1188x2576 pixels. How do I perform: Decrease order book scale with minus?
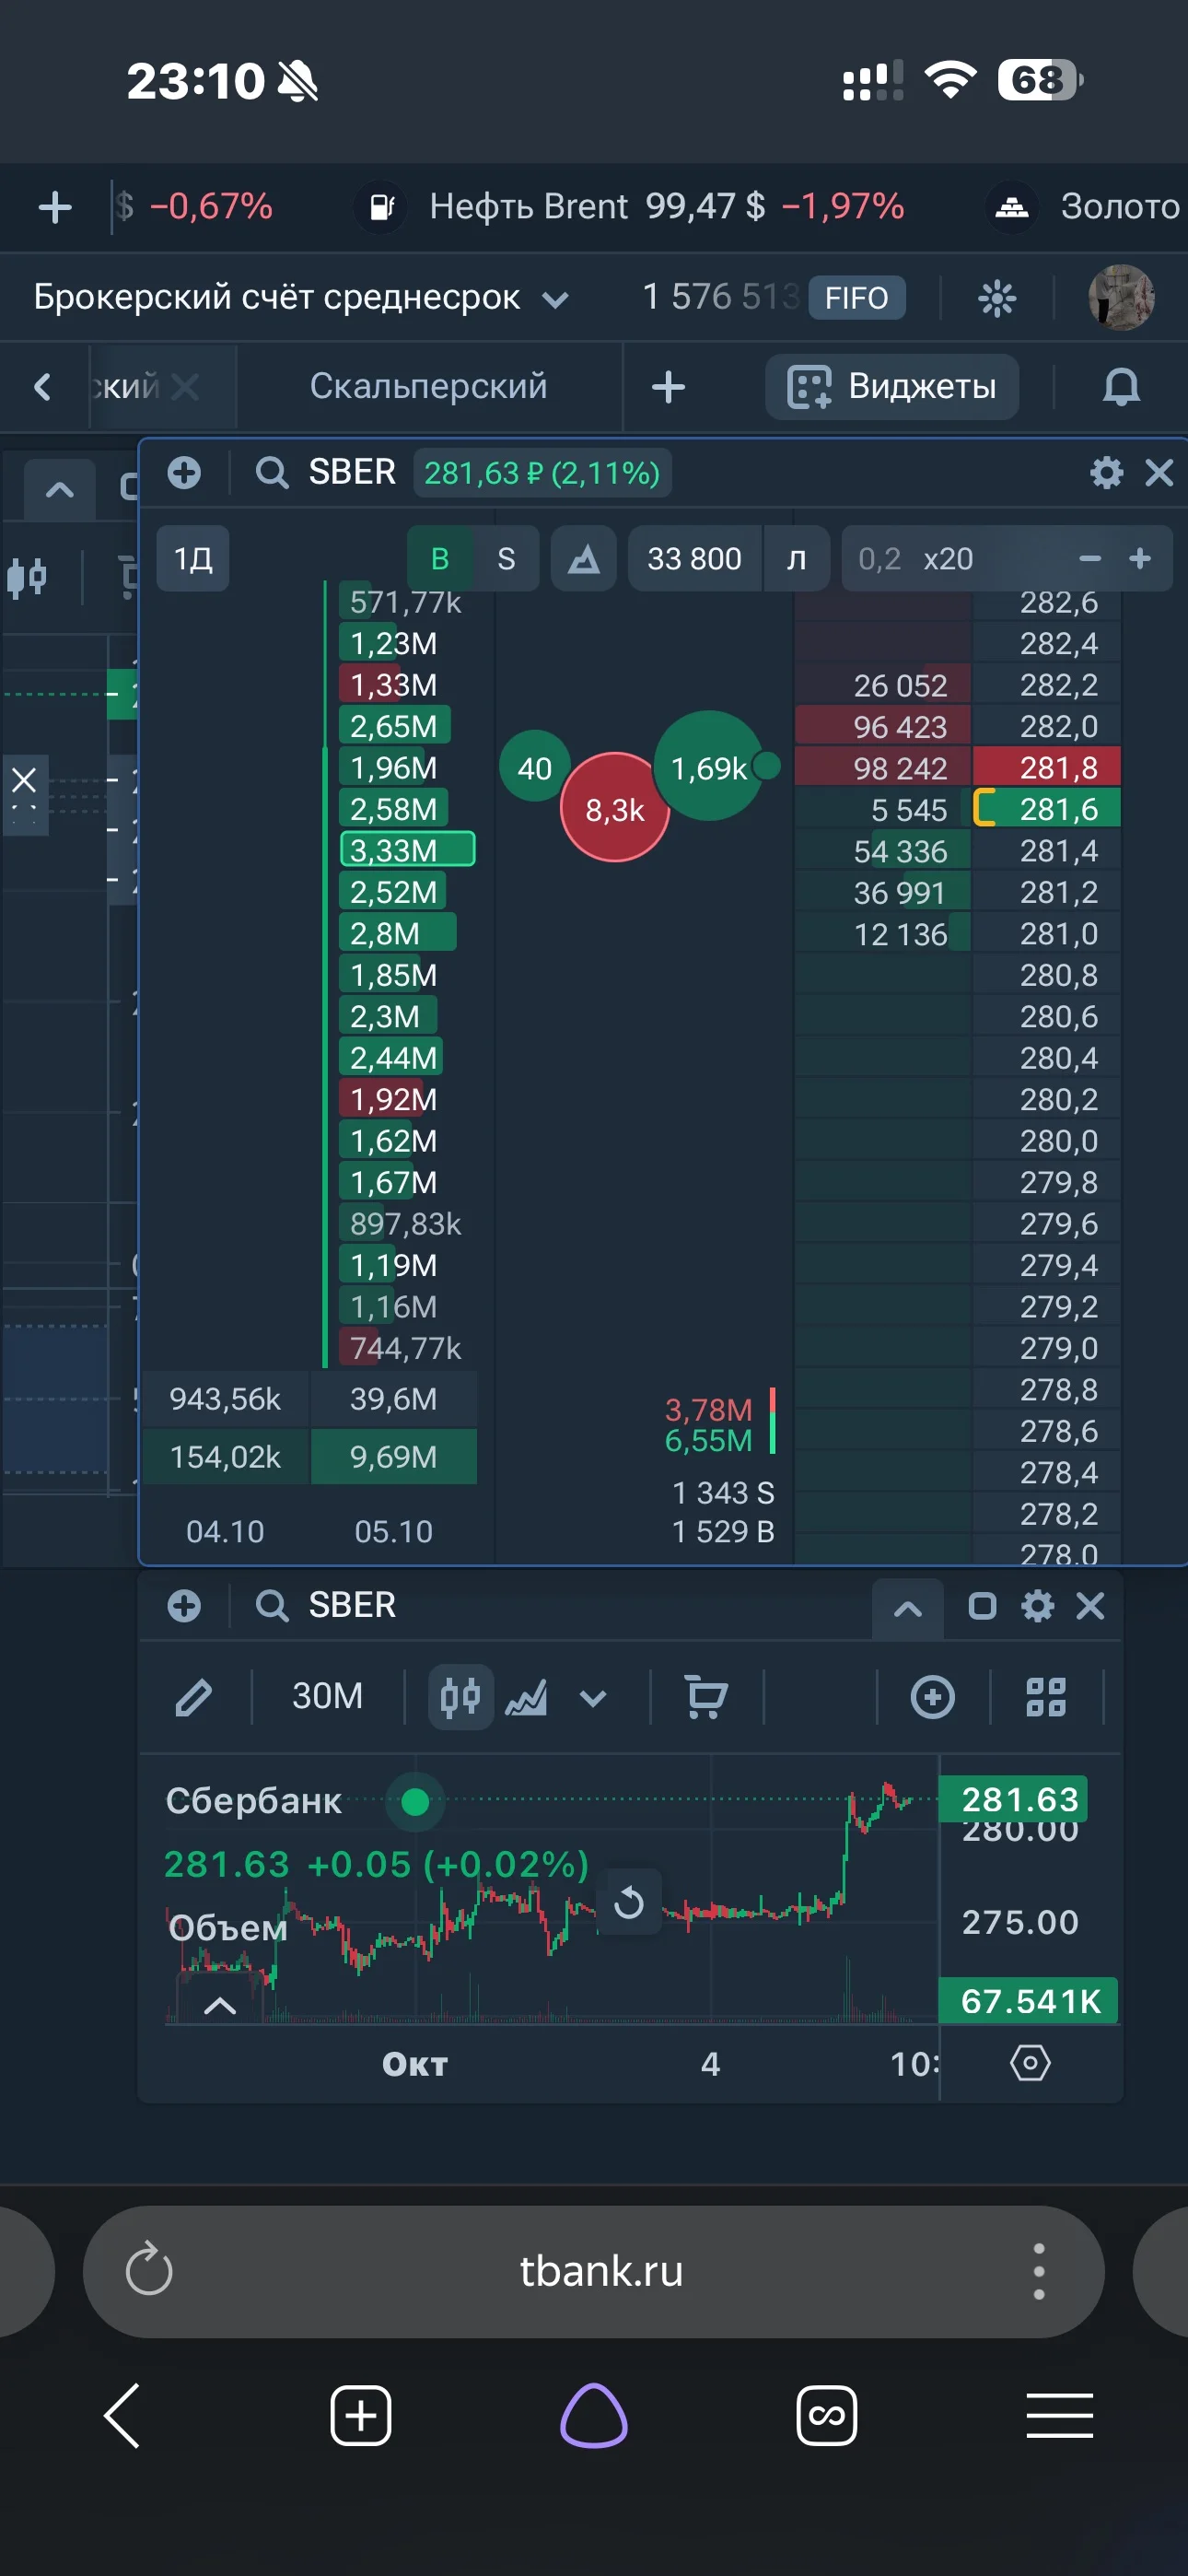coord(1090,558)
